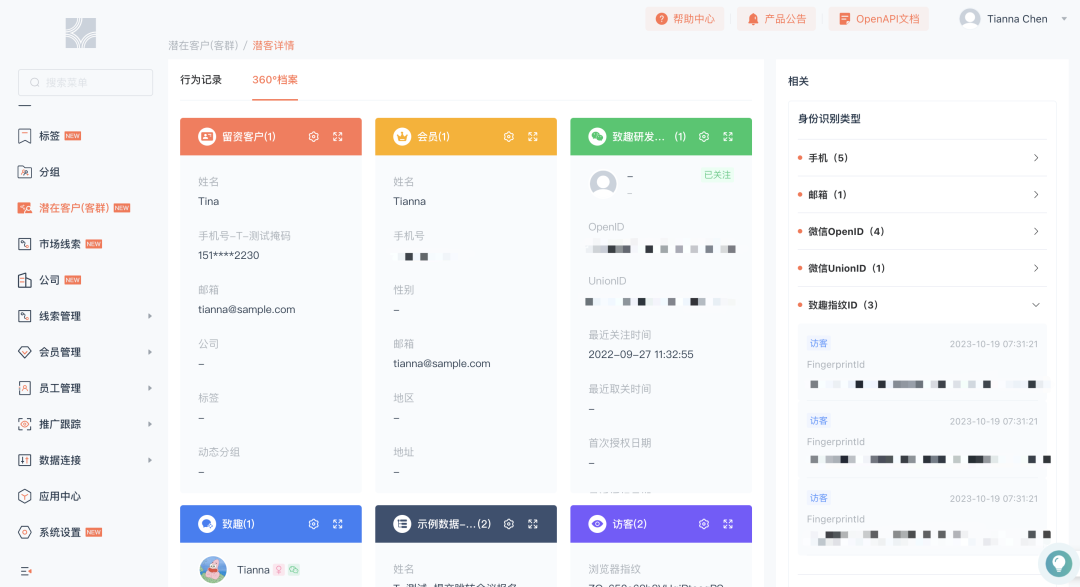This screenshot has width=1080, height=587.
Task: Expand fullscreen on blue 致趣 card
Action: click(338, 524)
